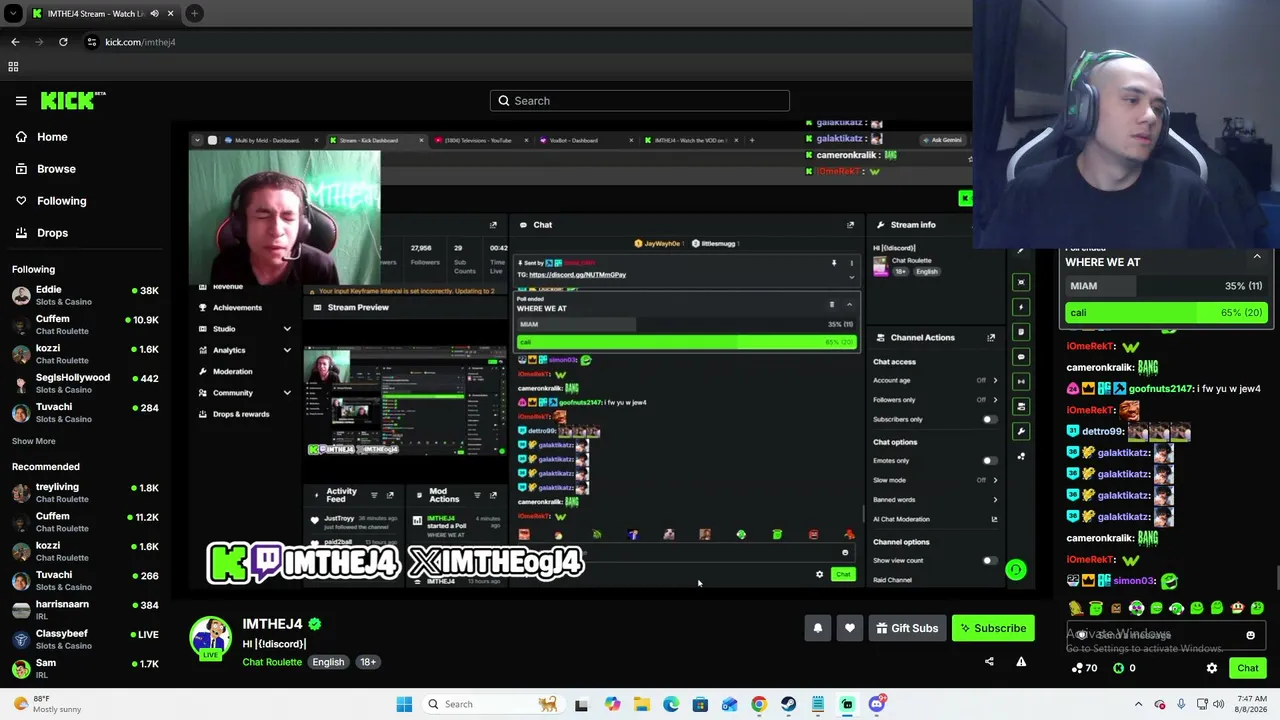Open Classybeef's live channel

[x=85, y=639]
